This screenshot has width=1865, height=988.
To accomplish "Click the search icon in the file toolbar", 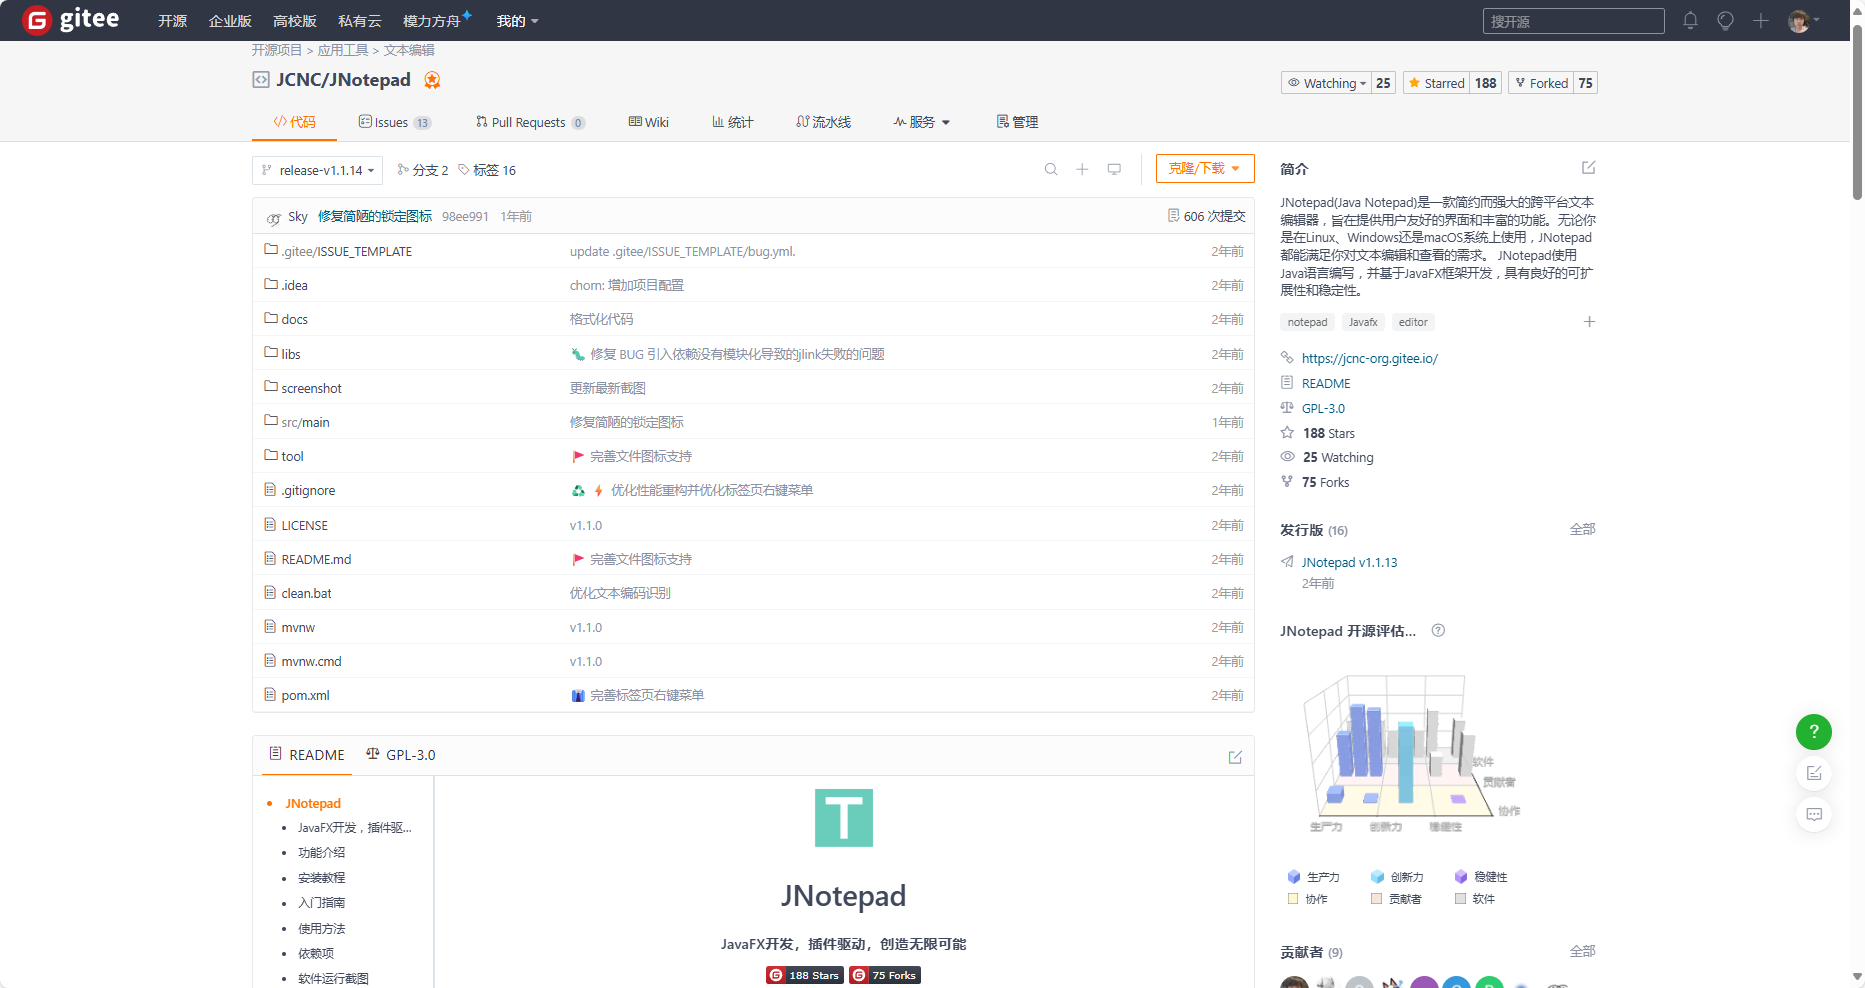I will point(1051,170).
